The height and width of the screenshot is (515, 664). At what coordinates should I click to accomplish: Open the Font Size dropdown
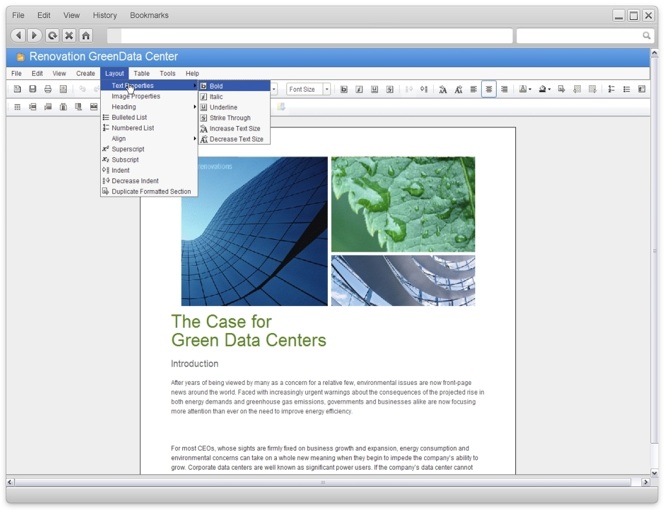point(326,89)
